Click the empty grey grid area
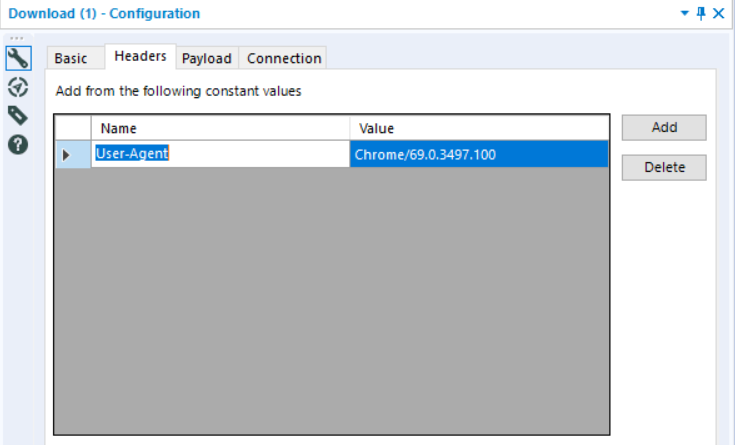 330,300
